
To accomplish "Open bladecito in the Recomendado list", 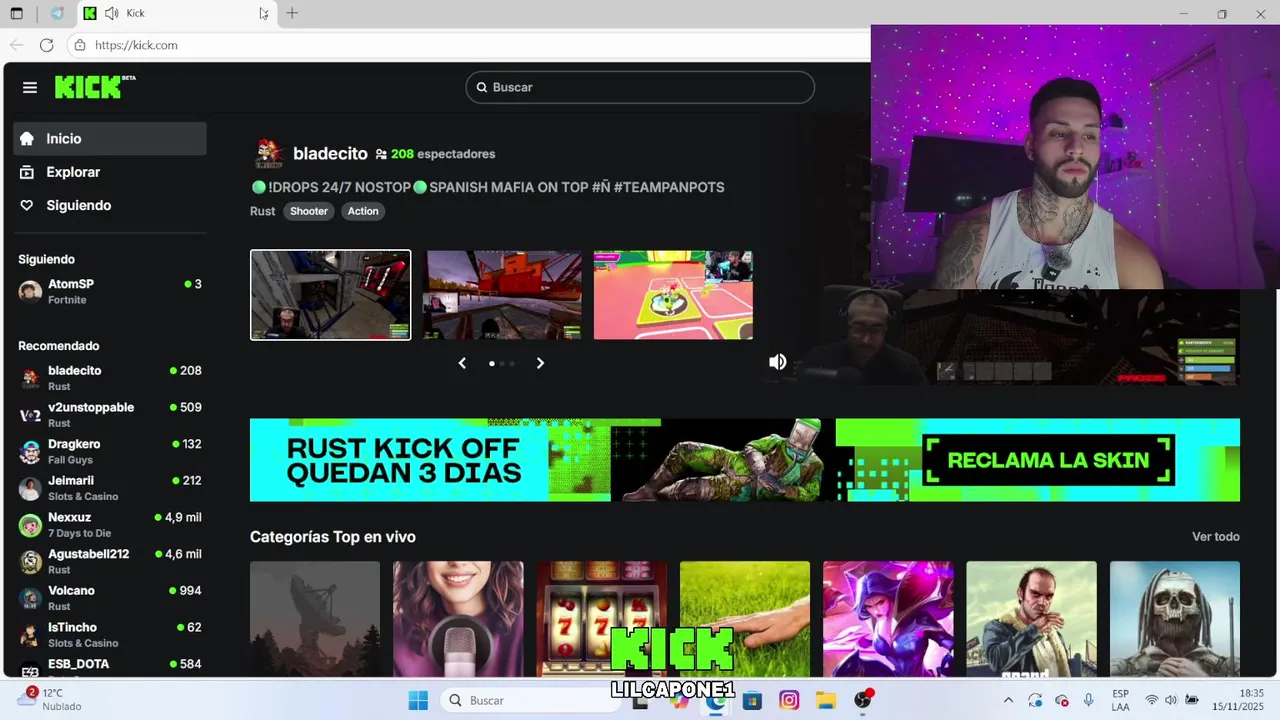I will (x=110, y=378).
